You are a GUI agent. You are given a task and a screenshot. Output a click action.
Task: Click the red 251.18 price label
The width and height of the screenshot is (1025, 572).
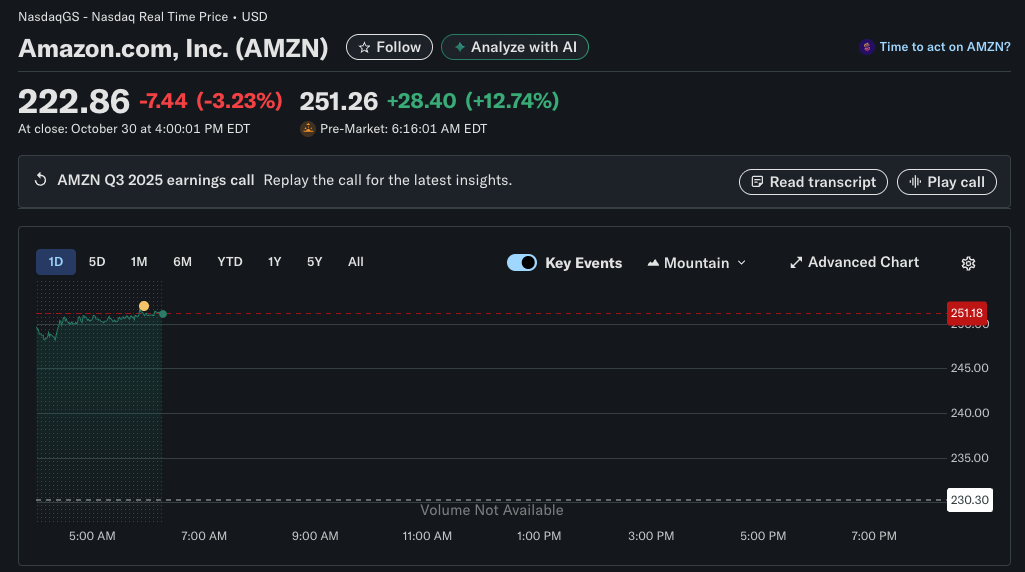pyautogui.click(x=966, y=313)
